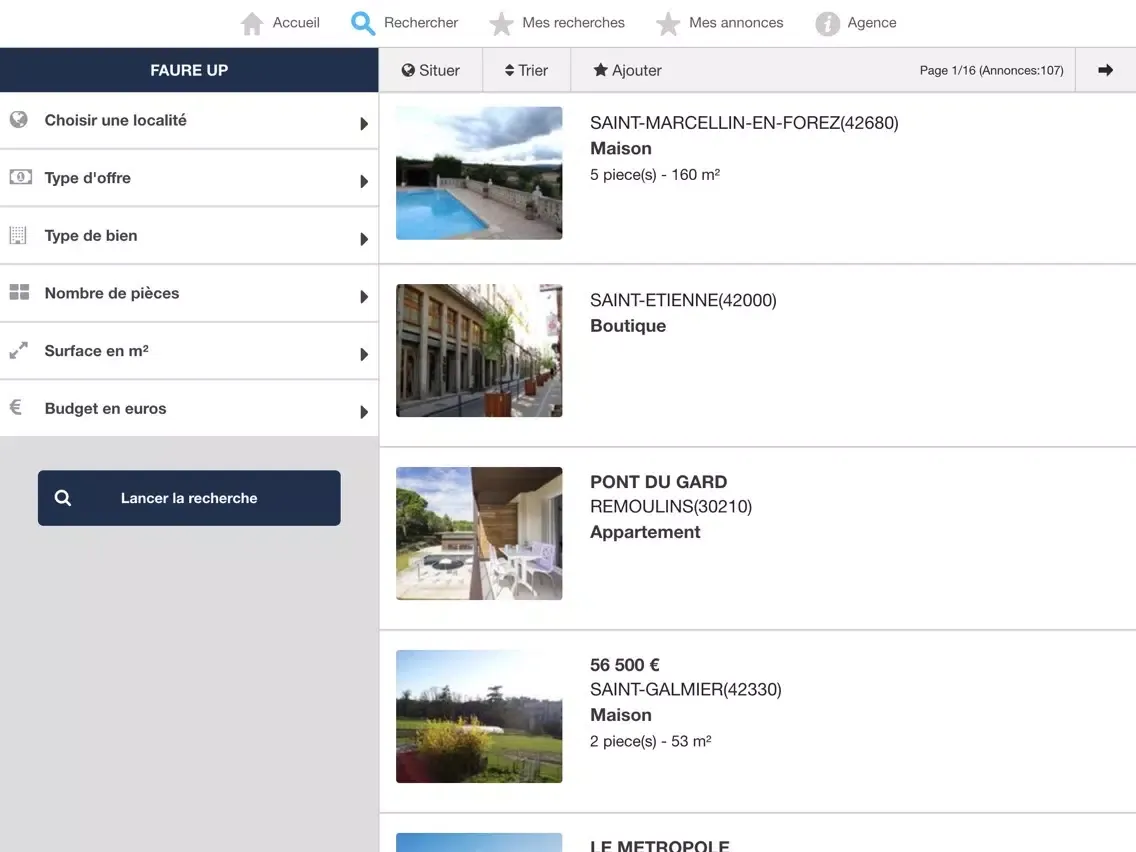Click SAINT-GALMIER(42330) listing text
The height and width of the screenshot is (852, 1136).
click(x=685, y=690)
